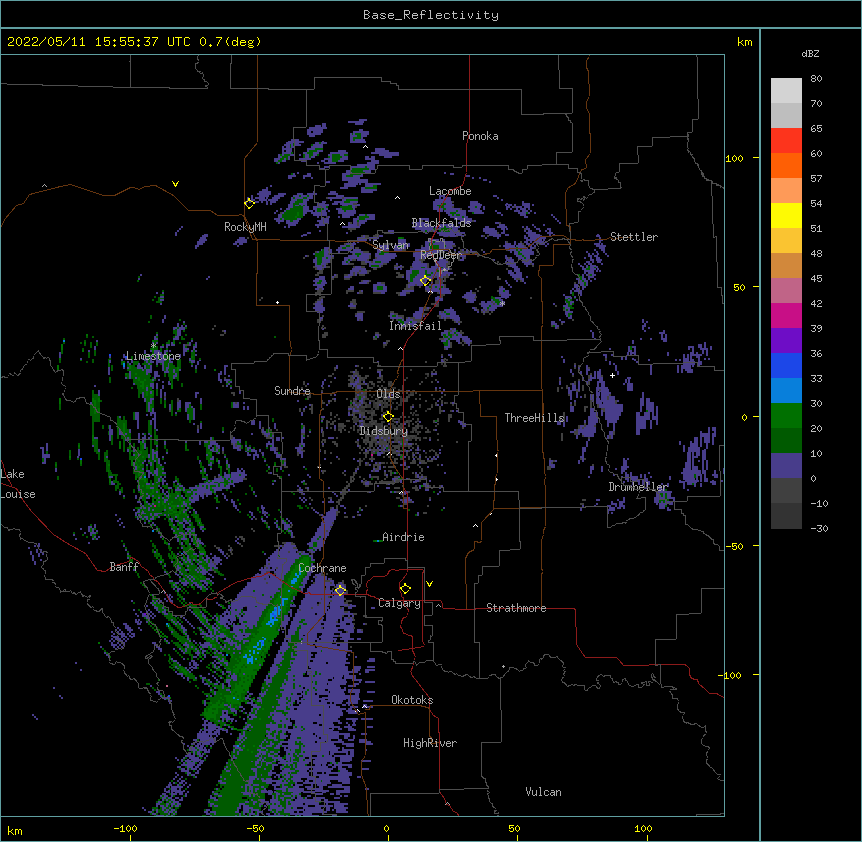Click the yellow marker near Olds

388,416
